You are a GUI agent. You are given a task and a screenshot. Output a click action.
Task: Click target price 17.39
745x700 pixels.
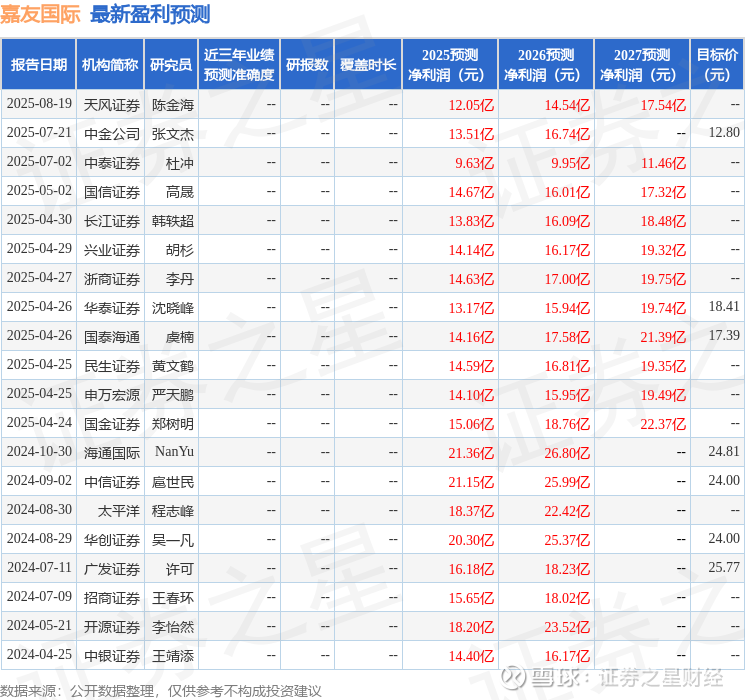(x=724, y=336)
